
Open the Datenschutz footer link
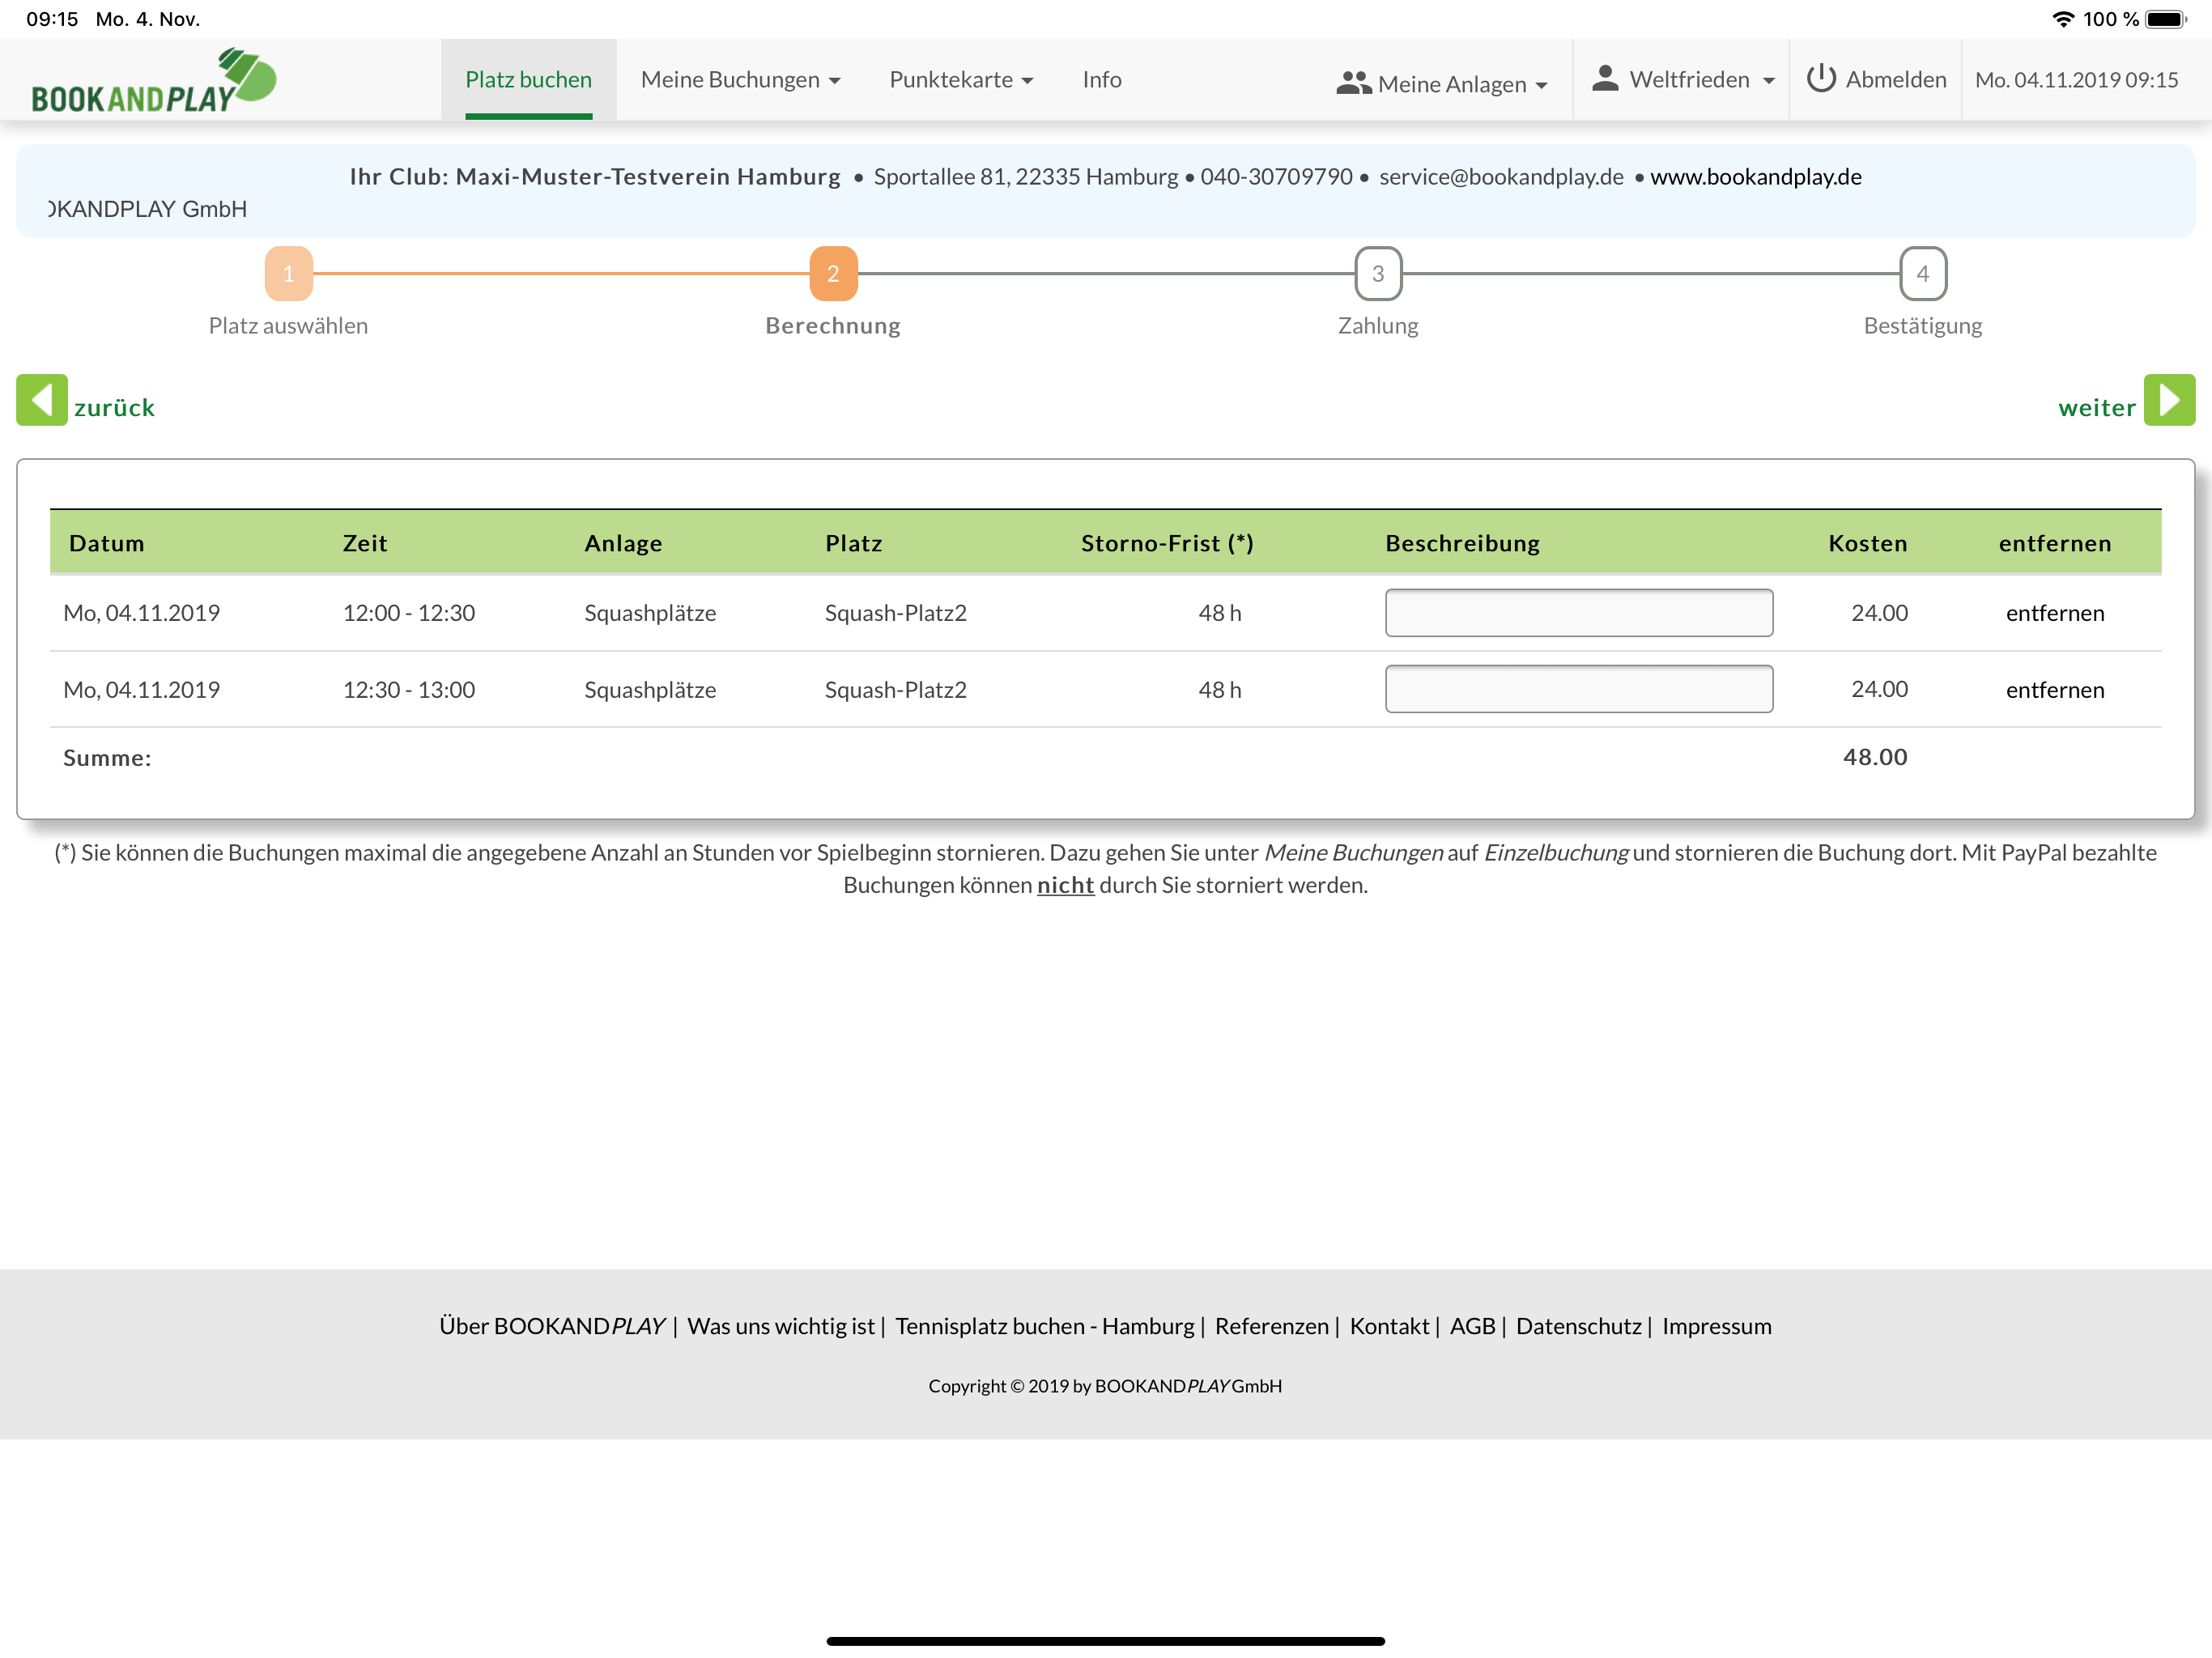[x=1578, y=1326]
